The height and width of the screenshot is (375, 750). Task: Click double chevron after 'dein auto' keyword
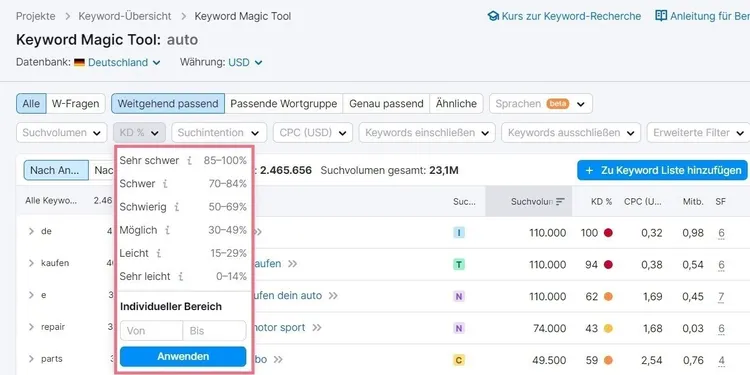tap(333, 296)
